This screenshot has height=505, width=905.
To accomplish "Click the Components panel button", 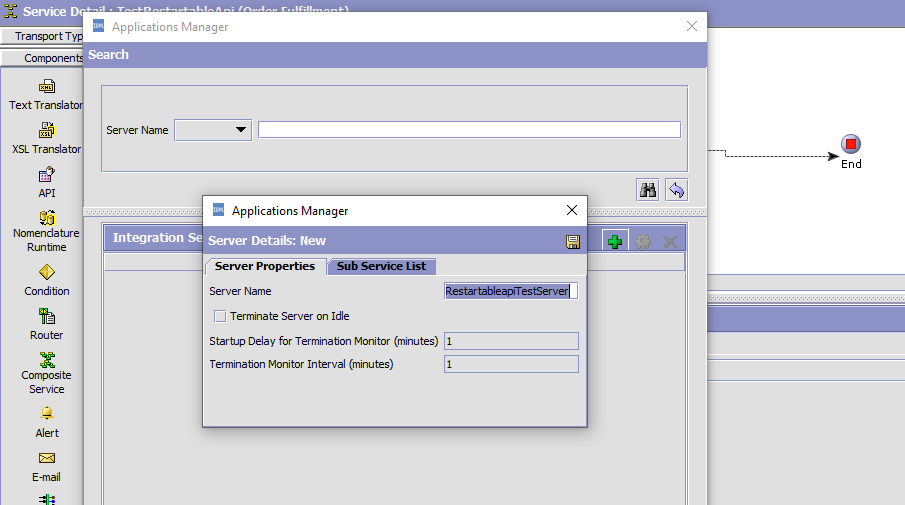I will [45, 58].
